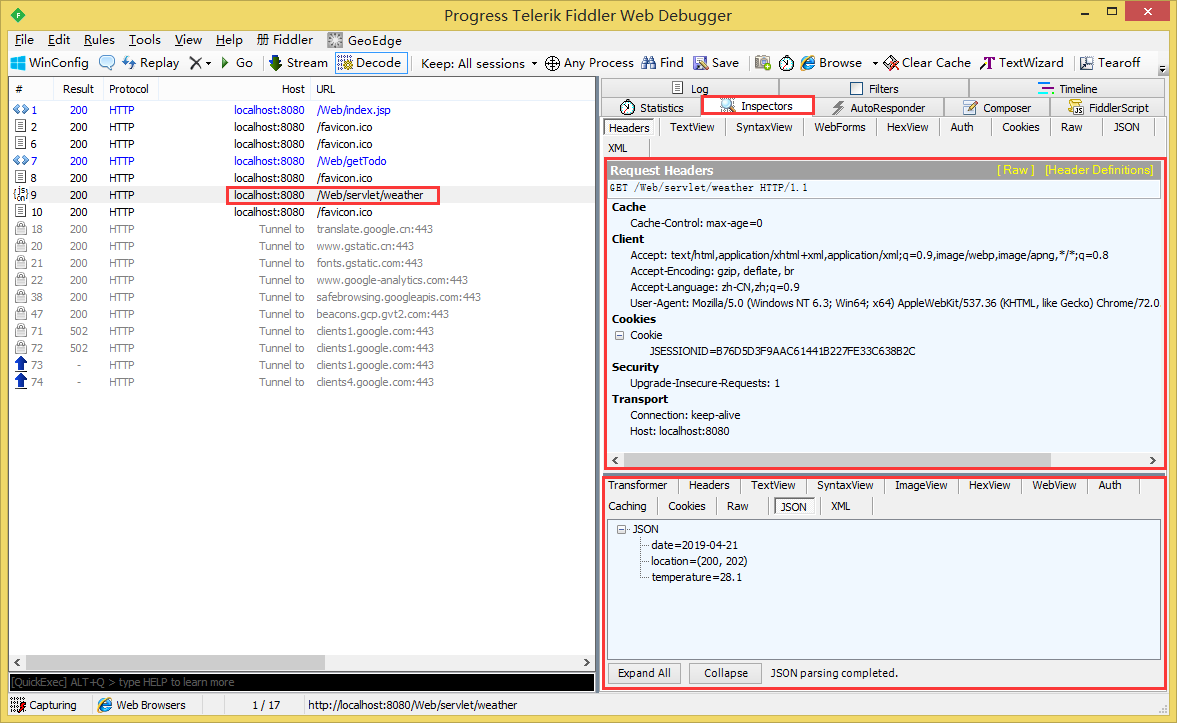1177x723 pixels.
Task: Select the safebrowsing.googleapis.com:443 session
Action: 302,297
